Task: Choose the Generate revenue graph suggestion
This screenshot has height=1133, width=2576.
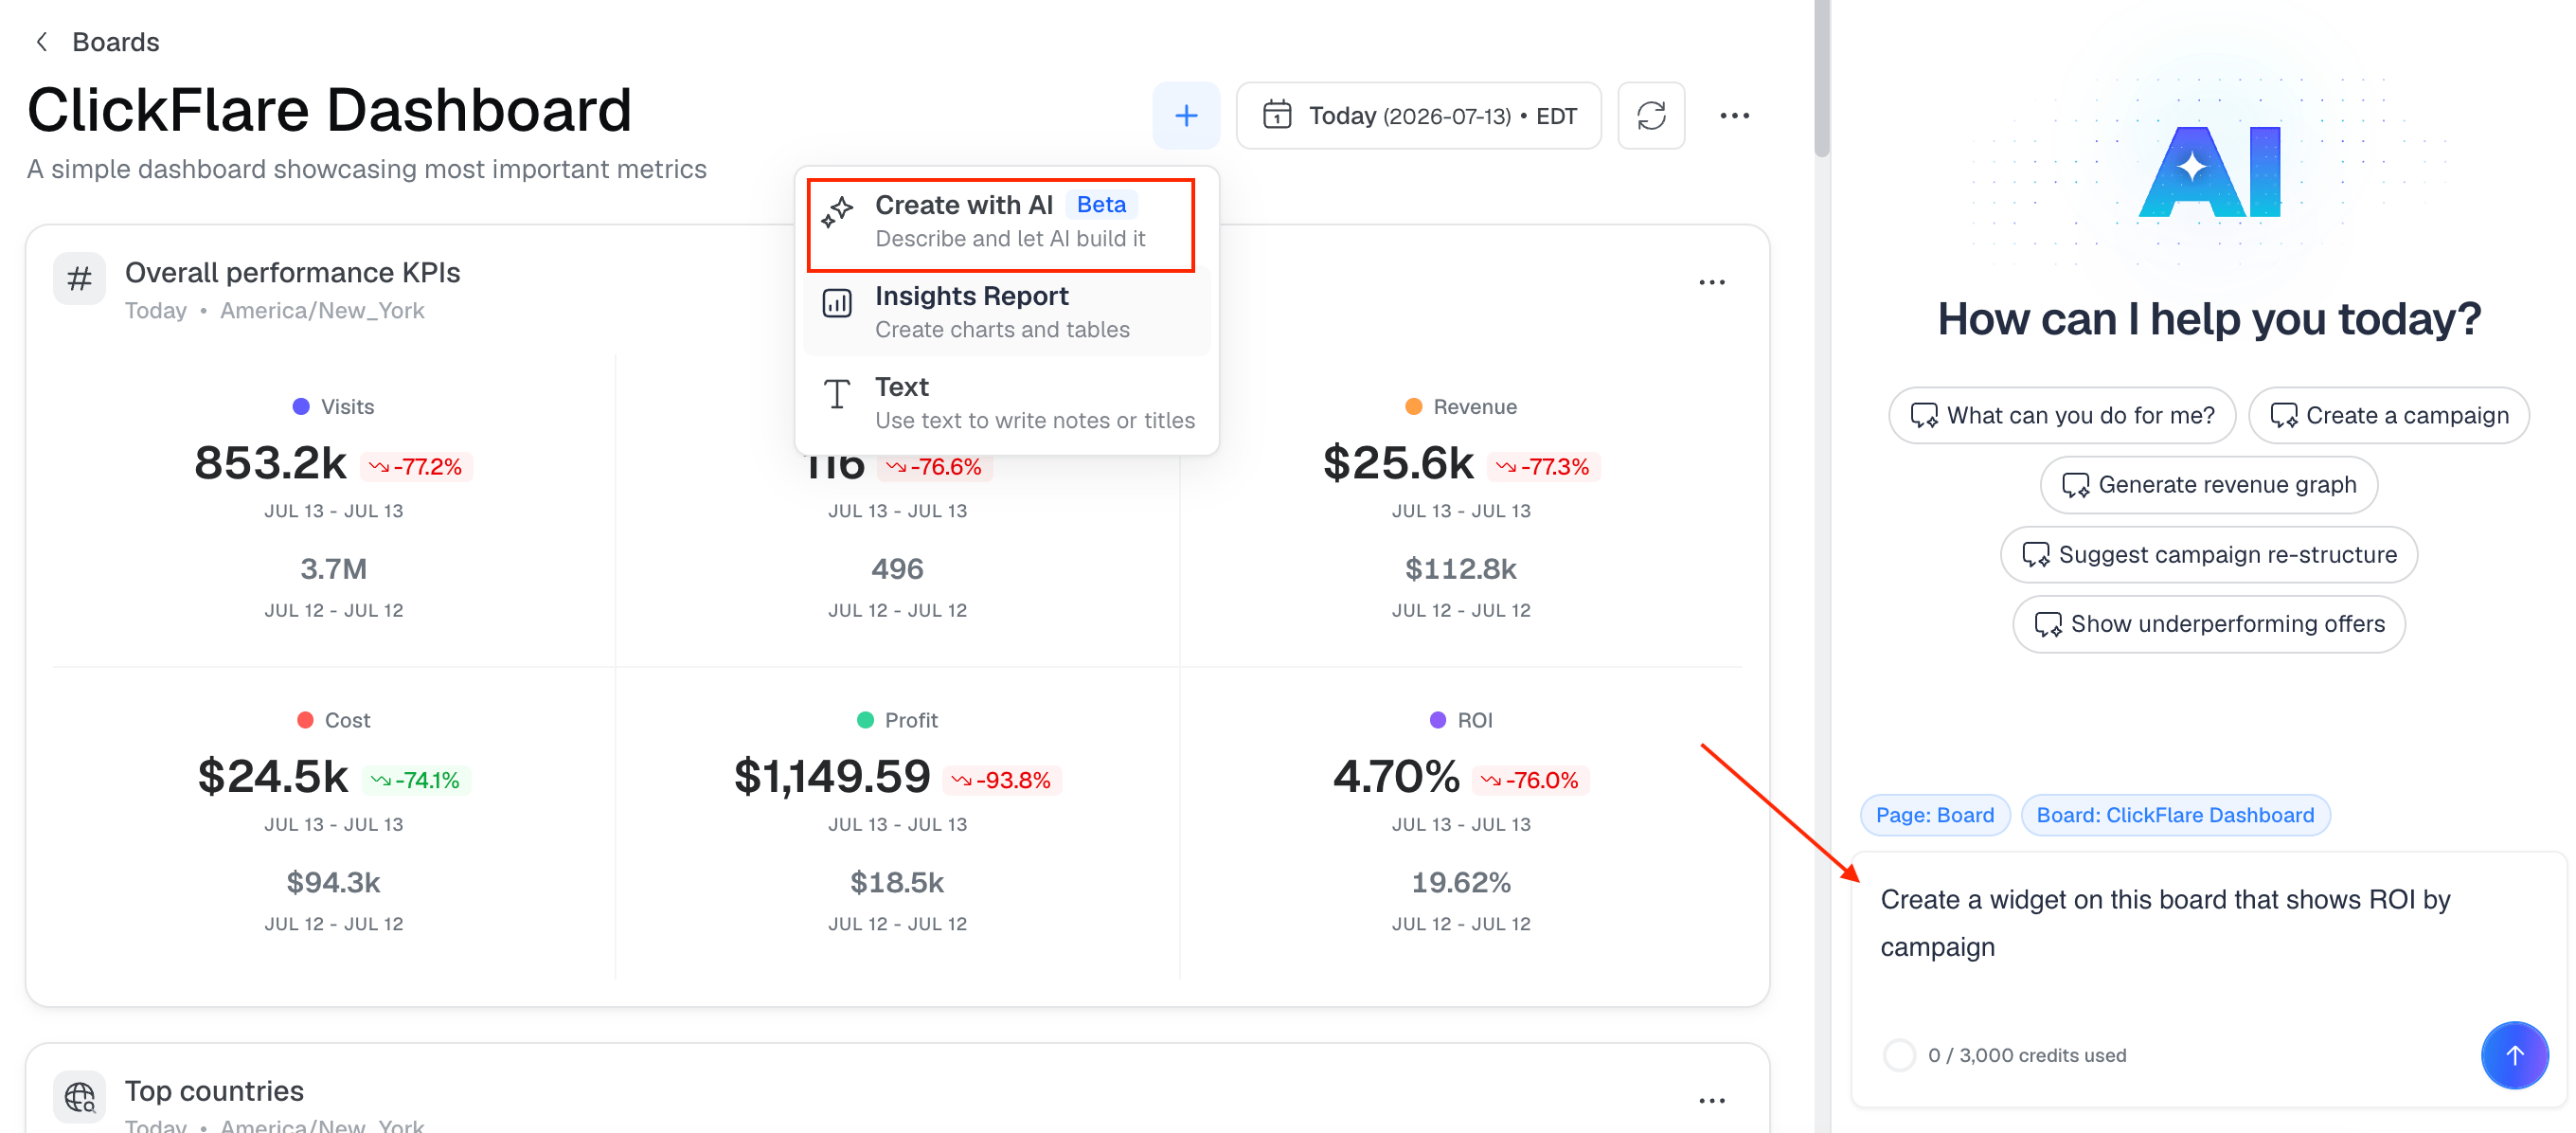Action: tap(2209, 485)
